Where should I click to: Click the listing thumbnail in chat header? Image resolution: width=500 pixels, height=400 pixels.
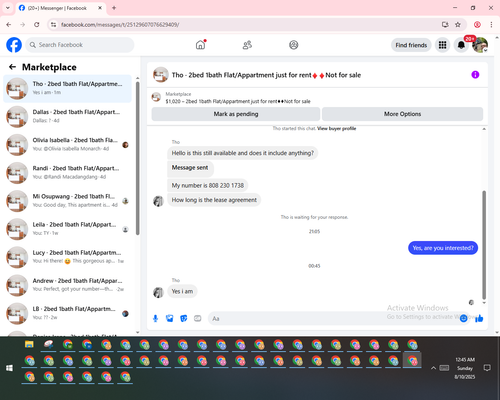point(161,75)
